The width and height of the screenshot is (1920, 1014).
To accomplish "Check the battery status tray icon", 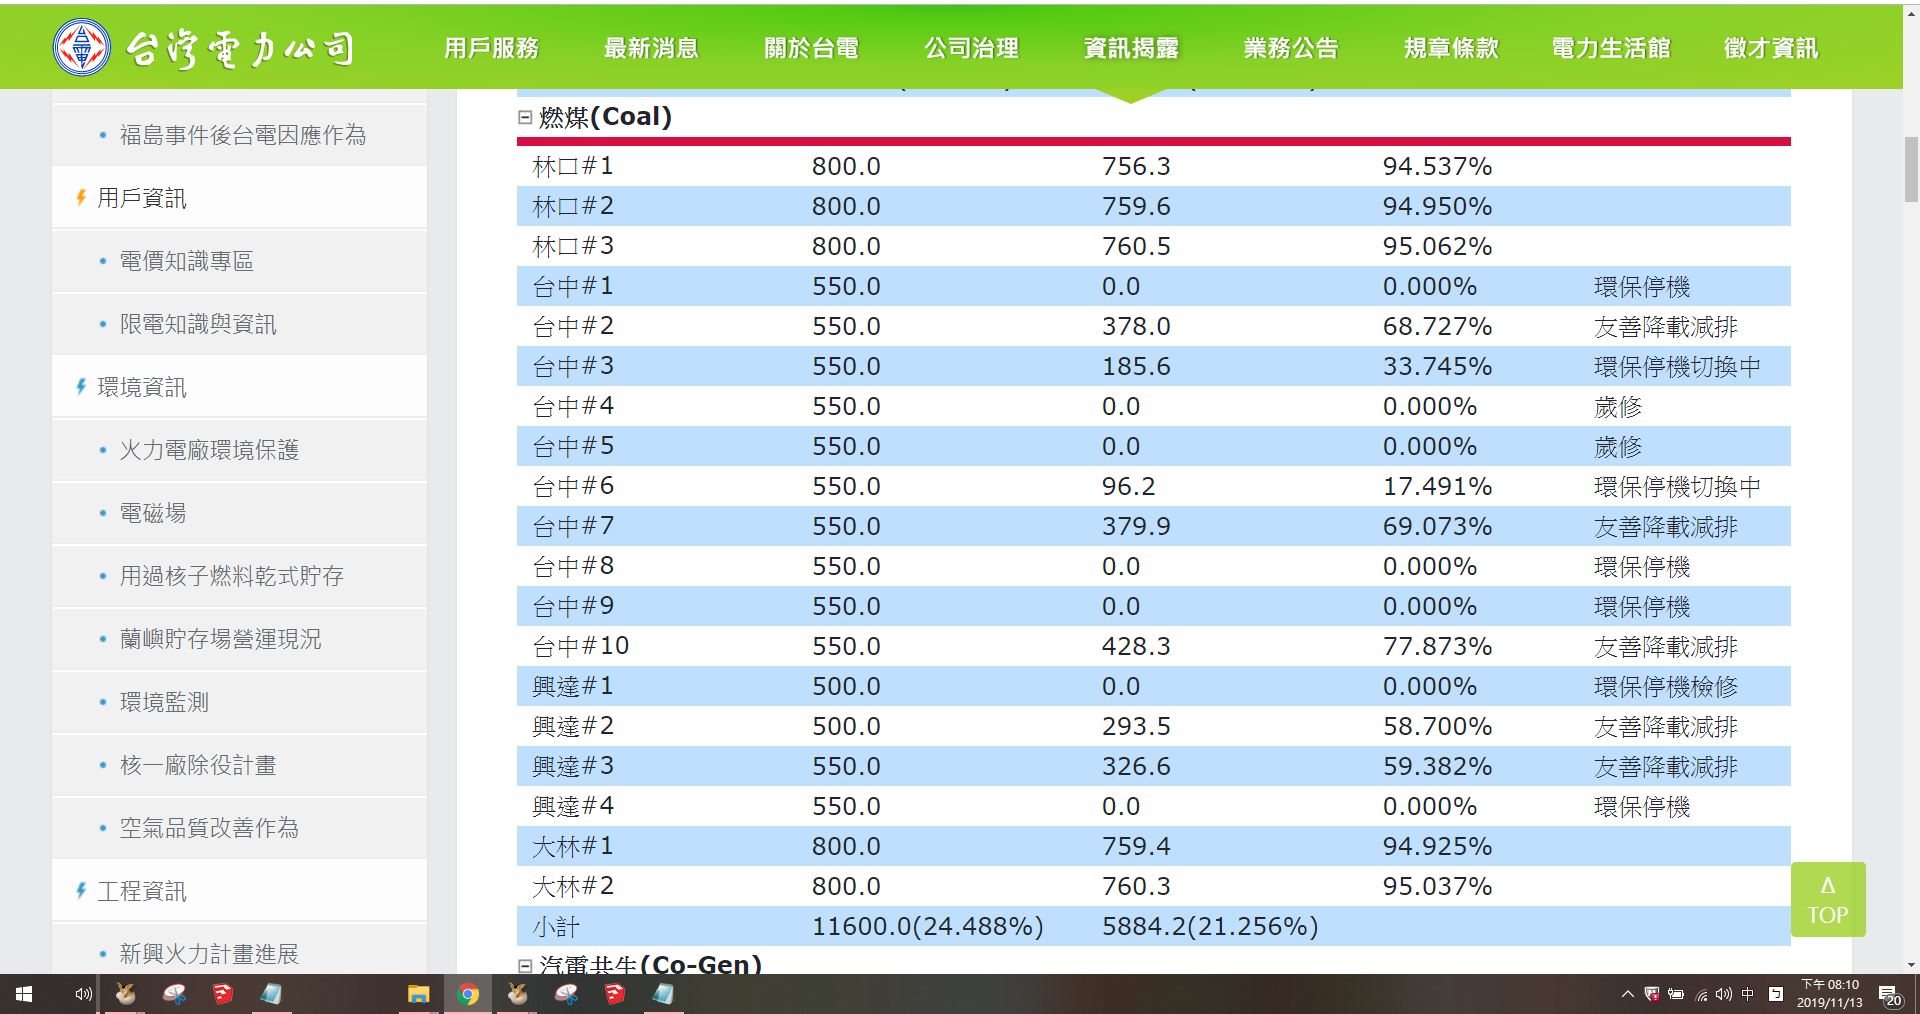I will (x=1676, y=994).
